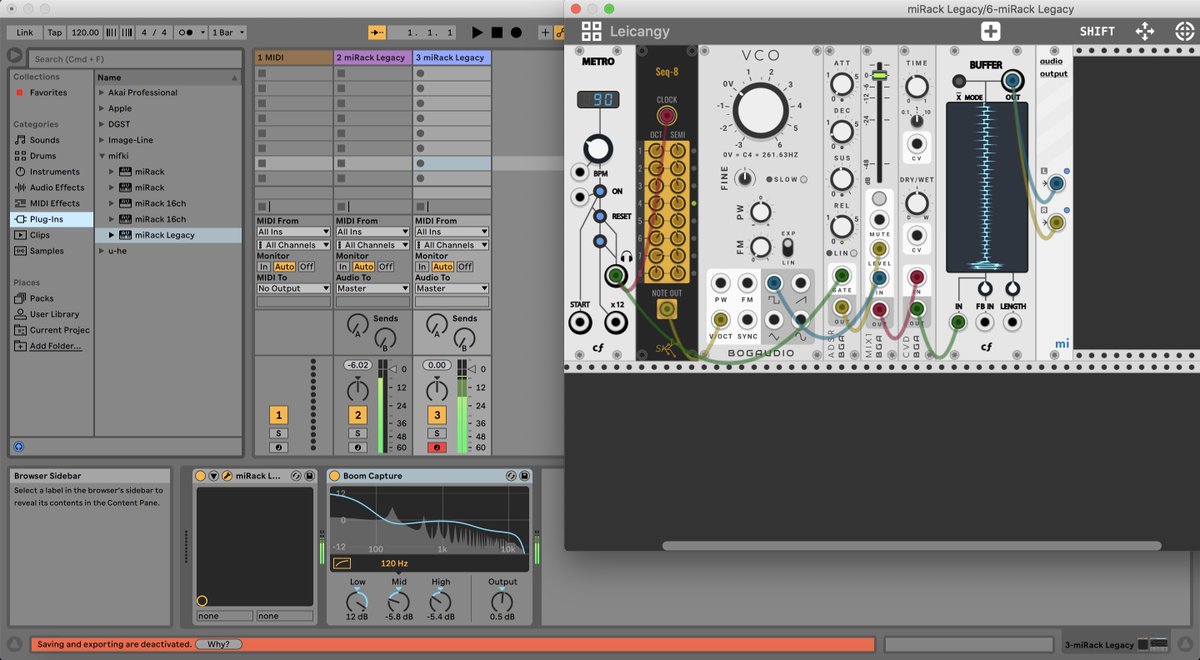Disarm track 3 red record arm button
Image resolution: width=1200 pixels, height=660 pixels.
(437, 447)
